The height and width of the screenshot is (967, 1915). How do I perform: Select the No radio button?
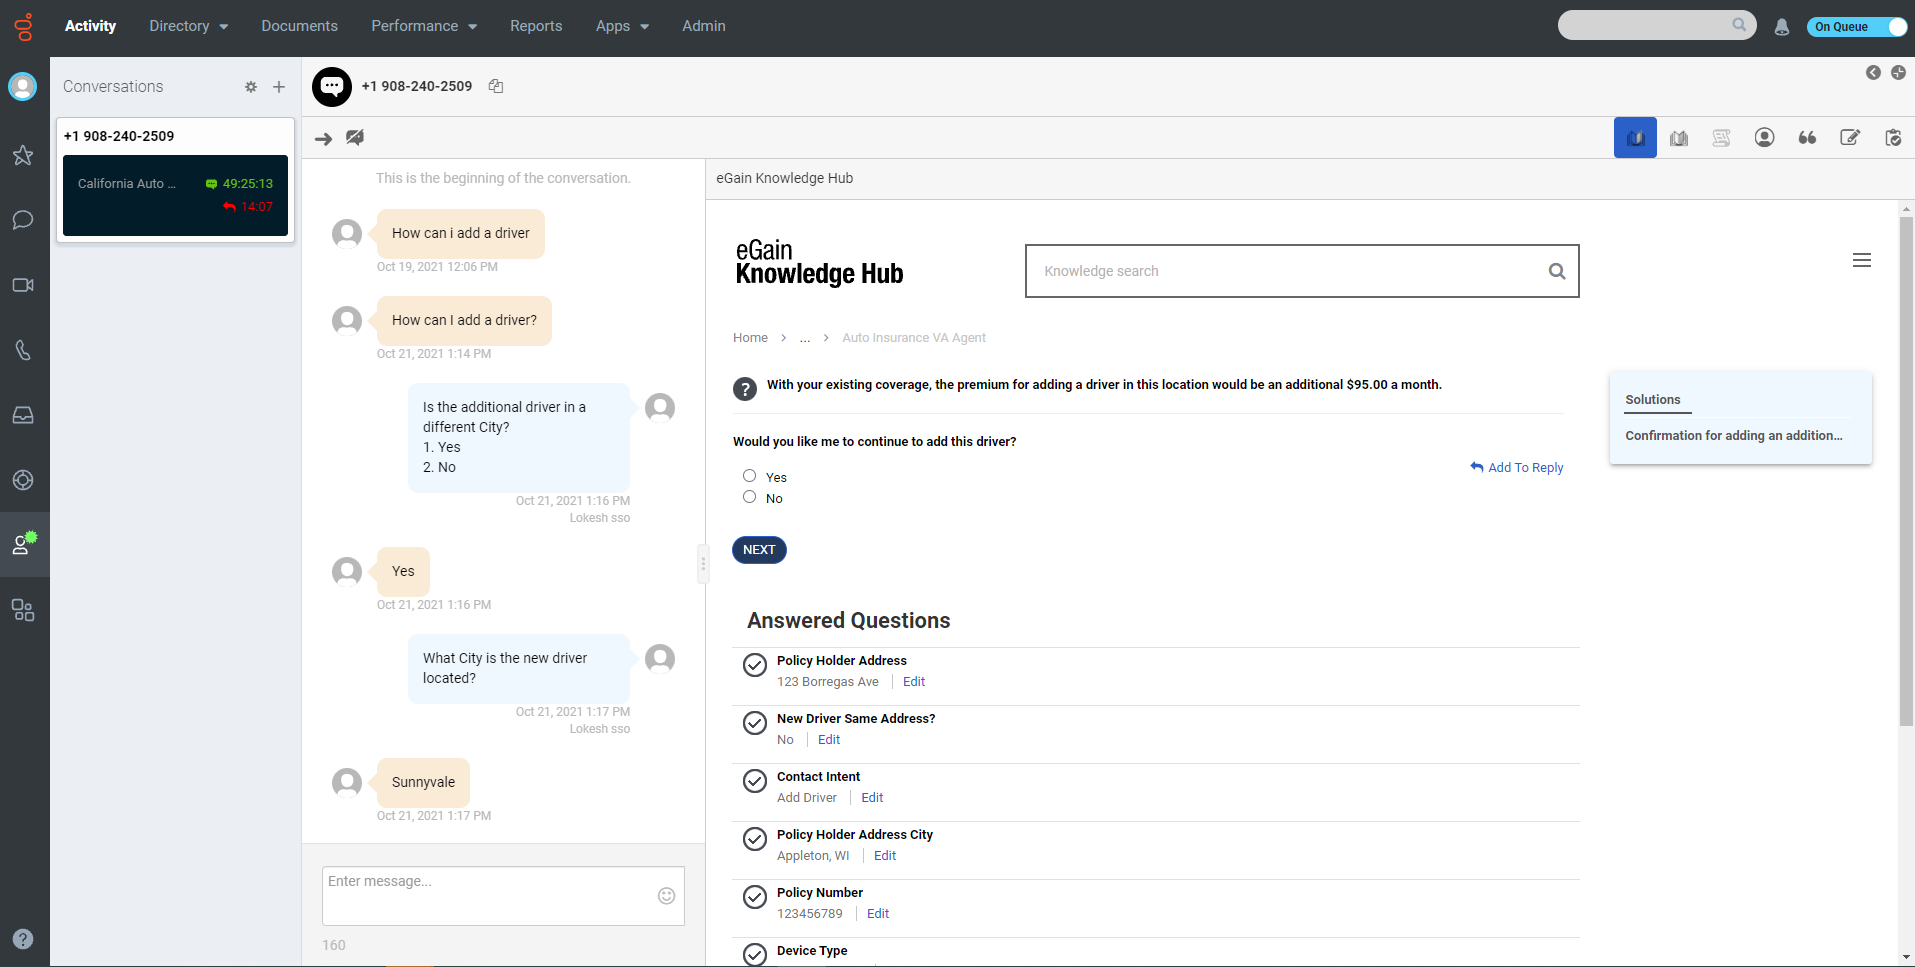point(750,497)
